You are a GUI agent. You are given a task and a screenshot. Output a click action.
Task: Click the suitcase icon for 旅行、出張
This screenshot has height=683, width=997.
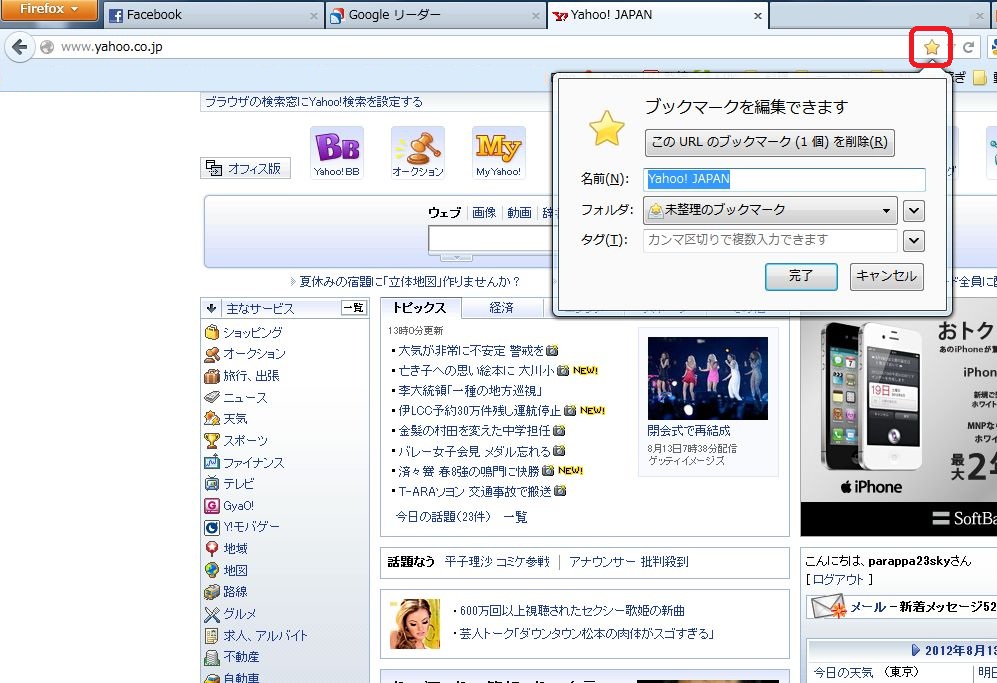coord(212,376)
